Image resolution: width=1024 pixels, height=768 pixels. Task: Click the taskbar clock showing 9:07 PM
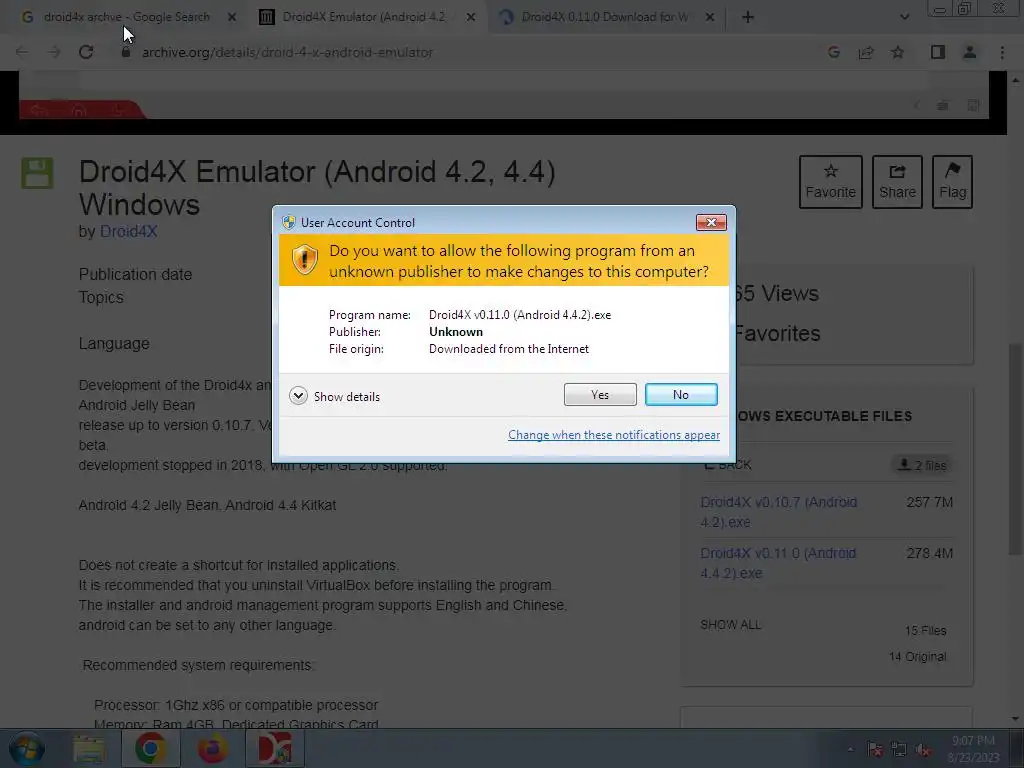tap(973, 749)
